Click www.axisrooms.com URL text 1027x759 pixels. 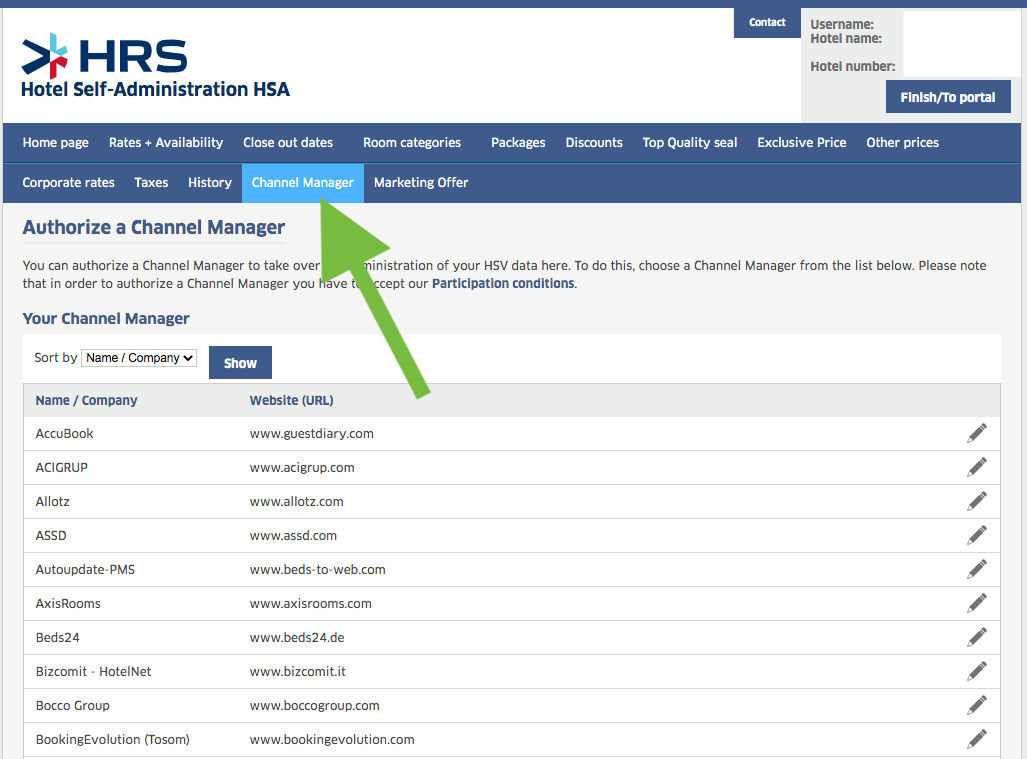[310, 604]
